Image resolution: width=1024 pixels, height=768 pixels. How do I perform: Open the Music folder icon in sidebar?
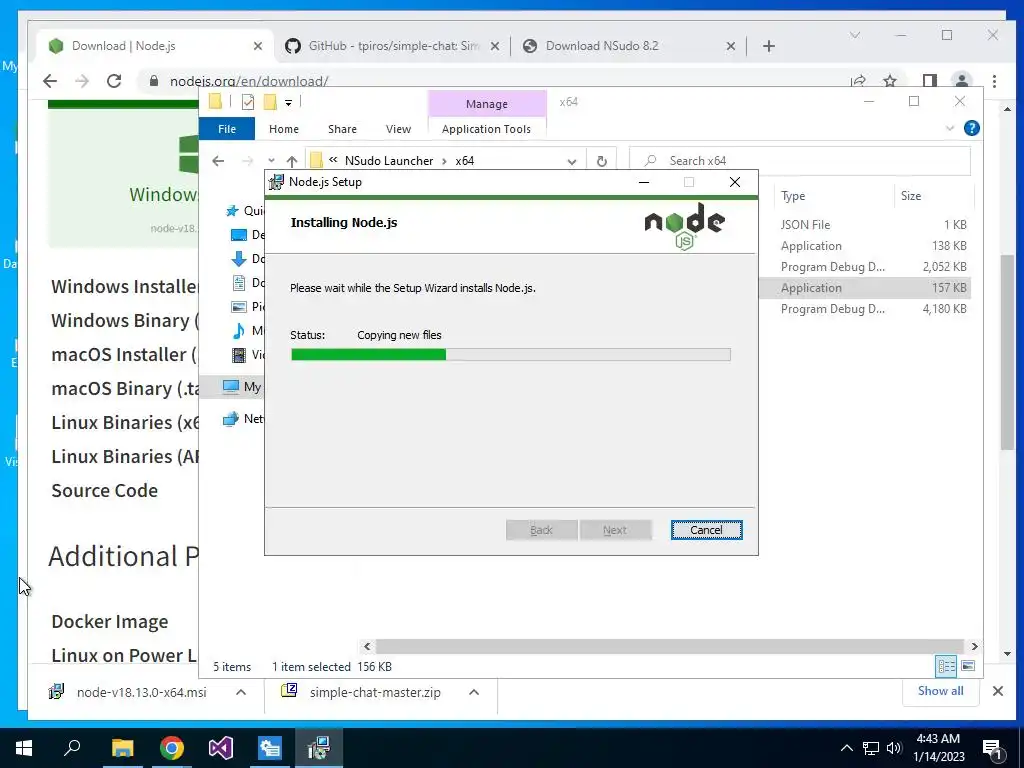pos(239,331)
